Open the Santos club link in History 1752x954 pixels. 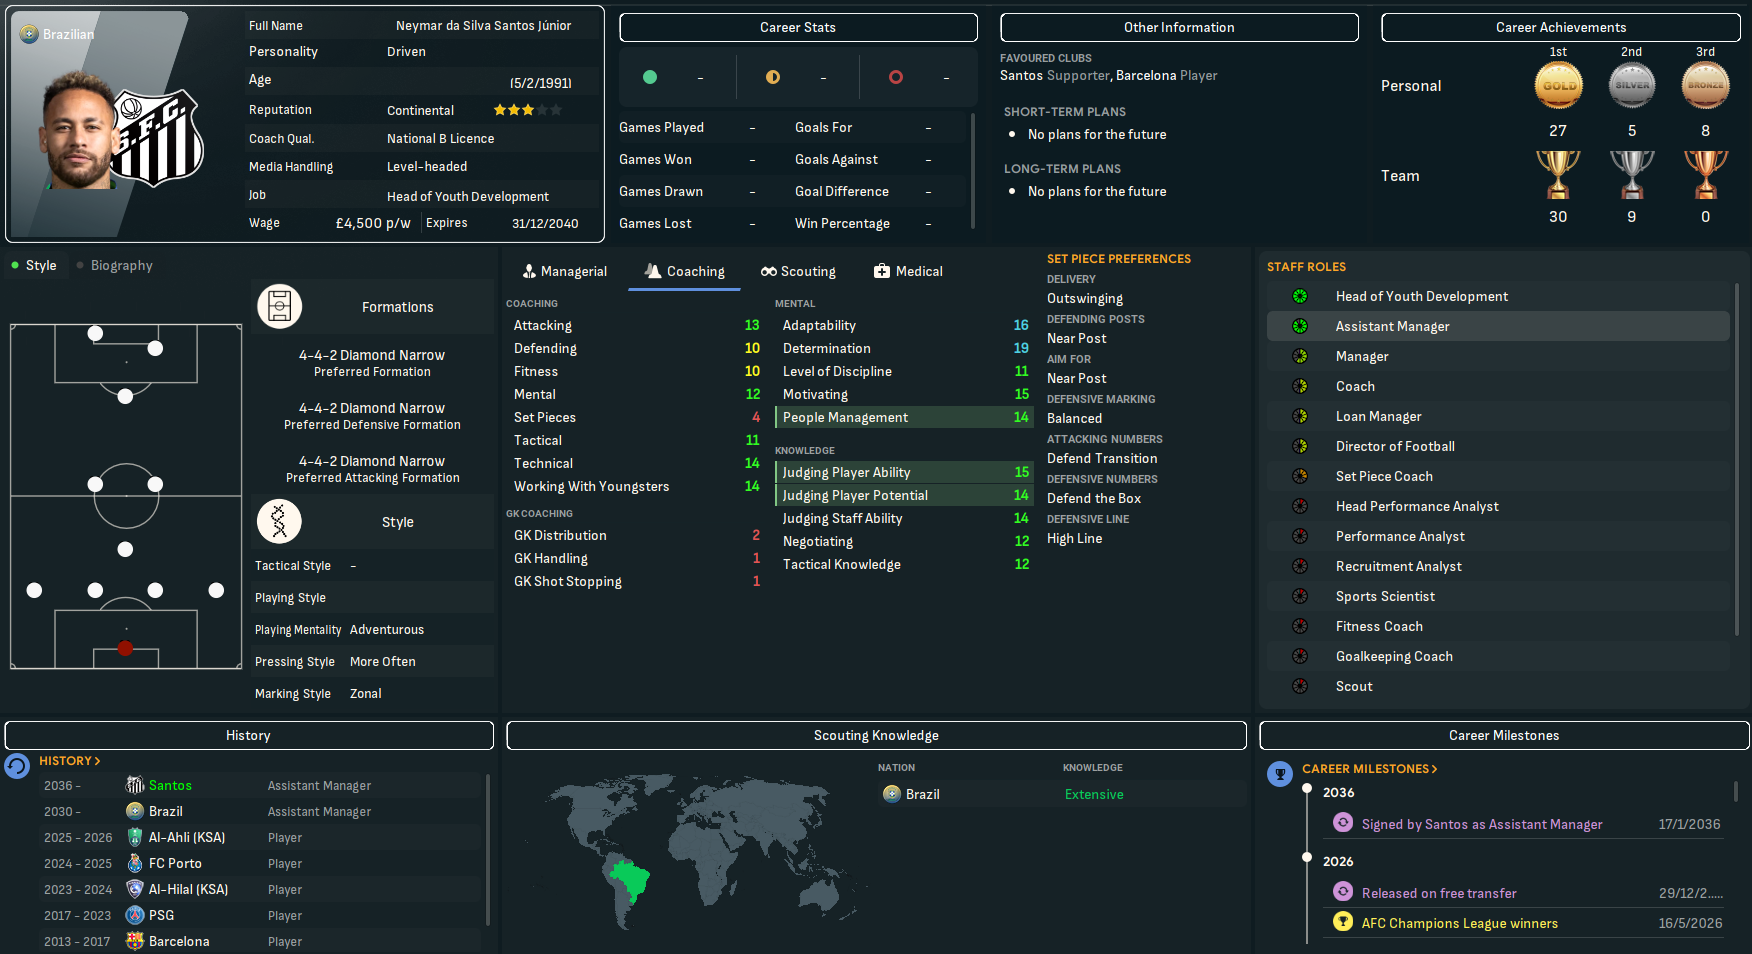(x=170, y=785)
